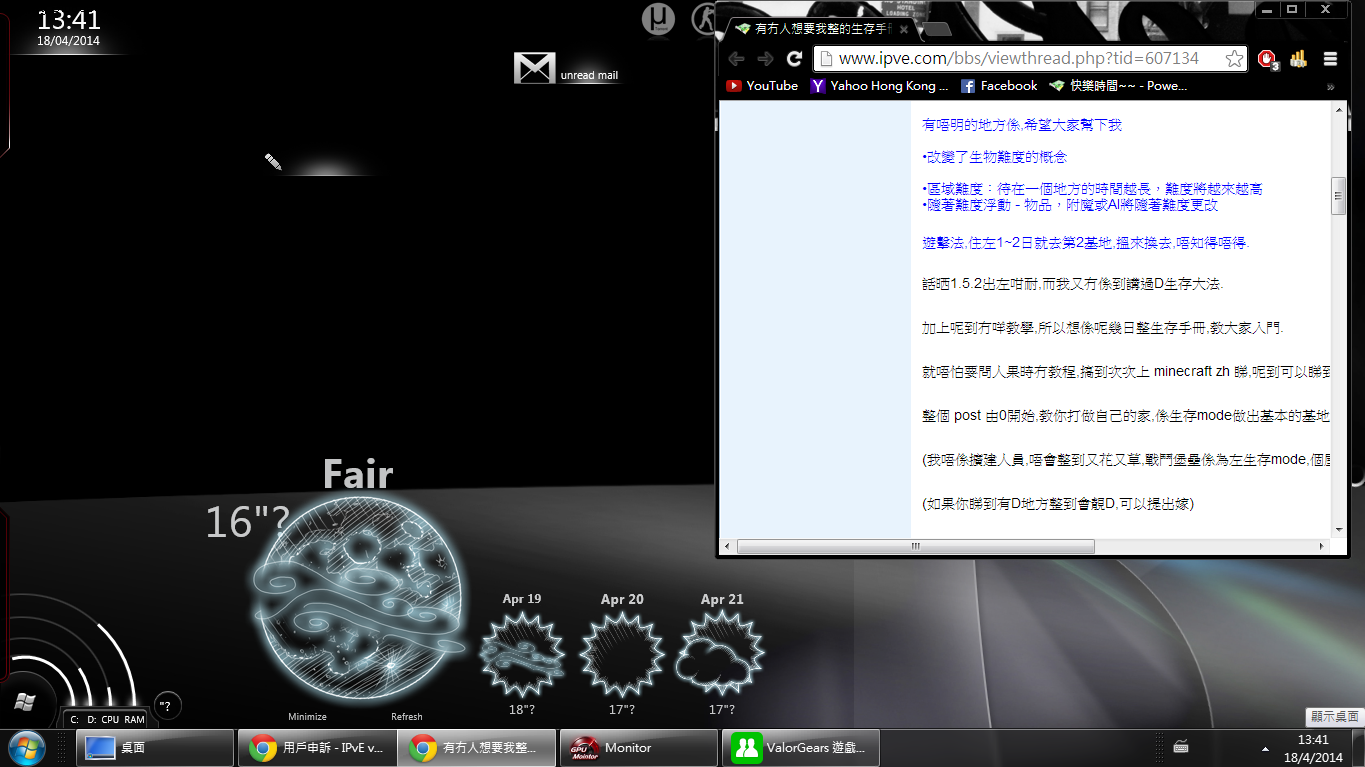Click the C: drive label in gauge widget

(74, 720)
